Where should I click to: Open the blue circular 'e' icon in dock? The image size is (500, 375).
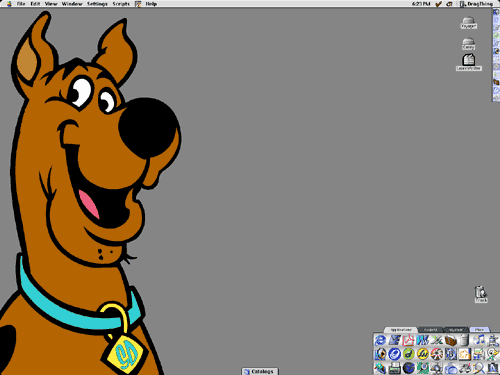(x=395, y=354)
